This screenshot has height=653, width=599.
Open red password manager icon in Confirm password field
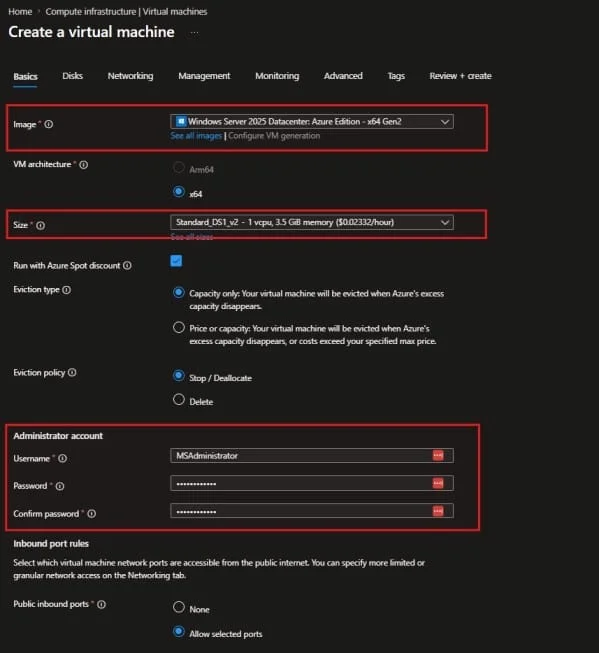pos(438,511)
